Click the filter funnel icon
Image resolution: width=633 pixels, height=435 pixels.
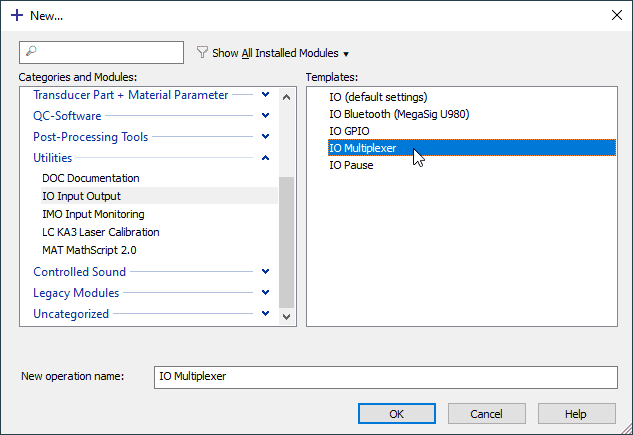[x=202, y=52]
